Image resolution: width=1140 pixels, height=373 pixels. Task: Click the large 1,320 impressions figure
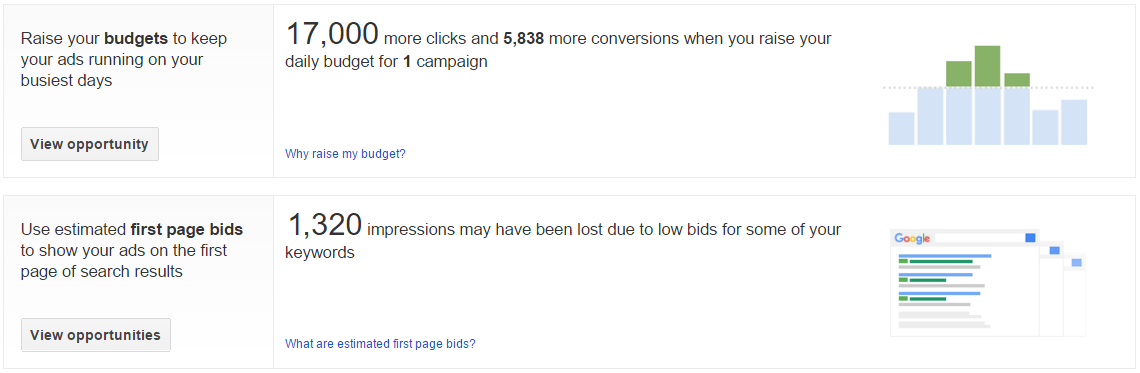tap(324, 225)
